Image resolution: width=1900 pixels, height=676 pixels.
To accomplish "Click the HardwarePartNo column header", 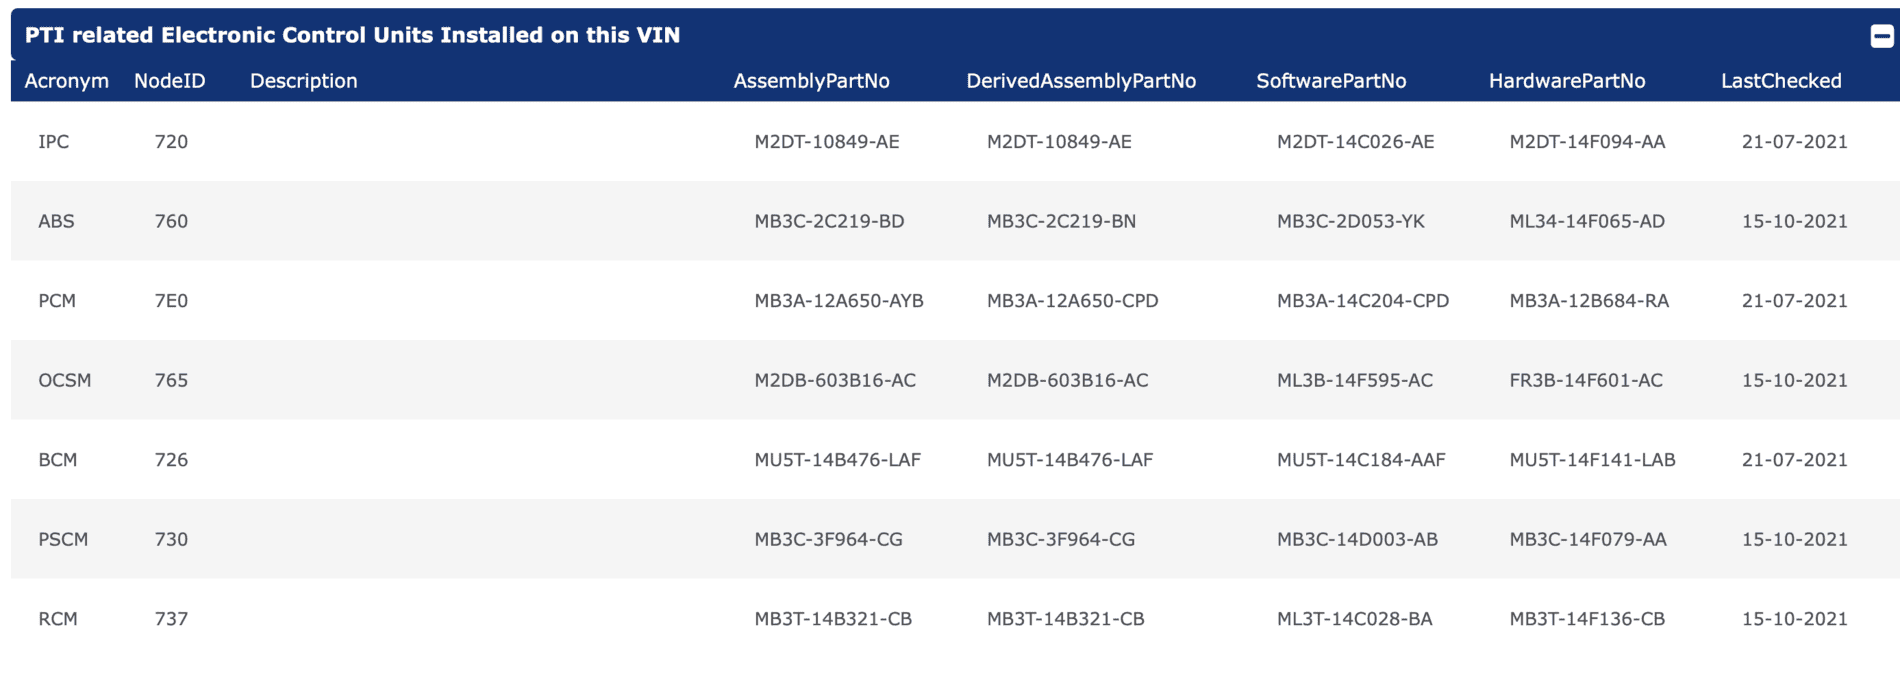I will [1567, 81].
